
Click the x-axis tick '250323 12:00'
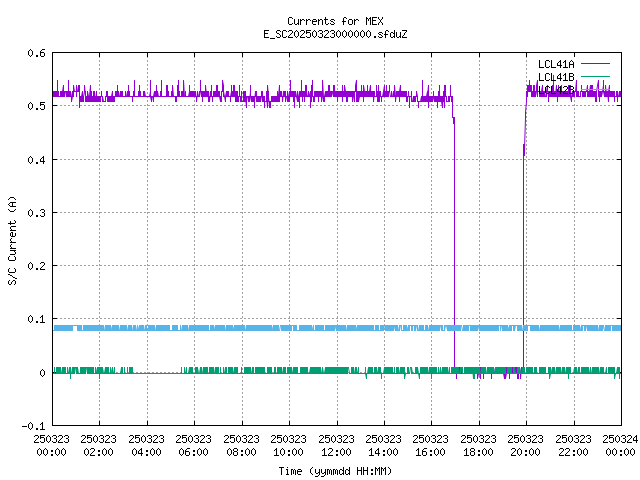coord(336,446)
